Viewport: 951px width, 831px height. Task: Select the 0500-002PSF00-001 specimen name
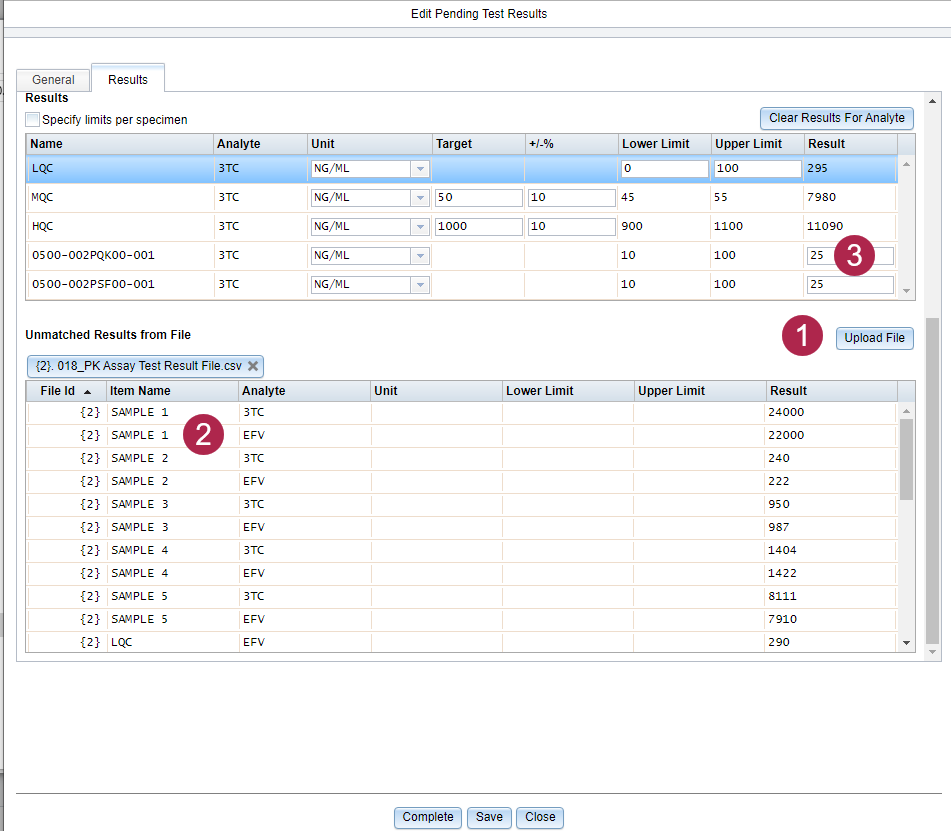93,284
